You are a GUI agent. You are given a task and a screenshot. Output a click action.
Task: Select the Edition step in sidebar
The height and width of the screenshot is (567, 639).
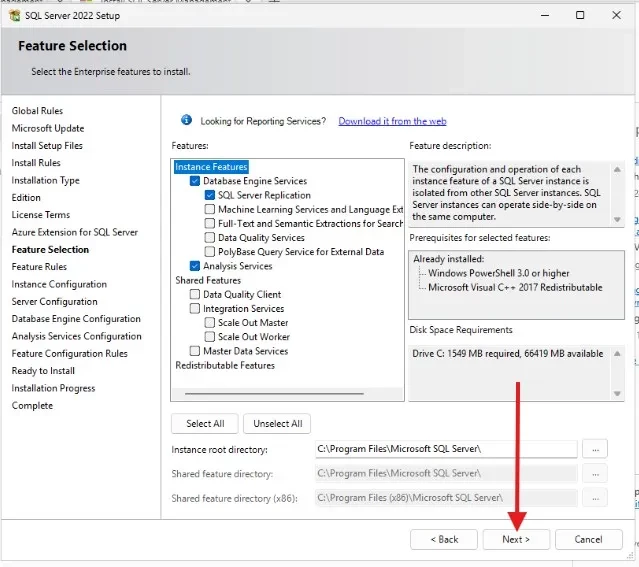[26, 198]
